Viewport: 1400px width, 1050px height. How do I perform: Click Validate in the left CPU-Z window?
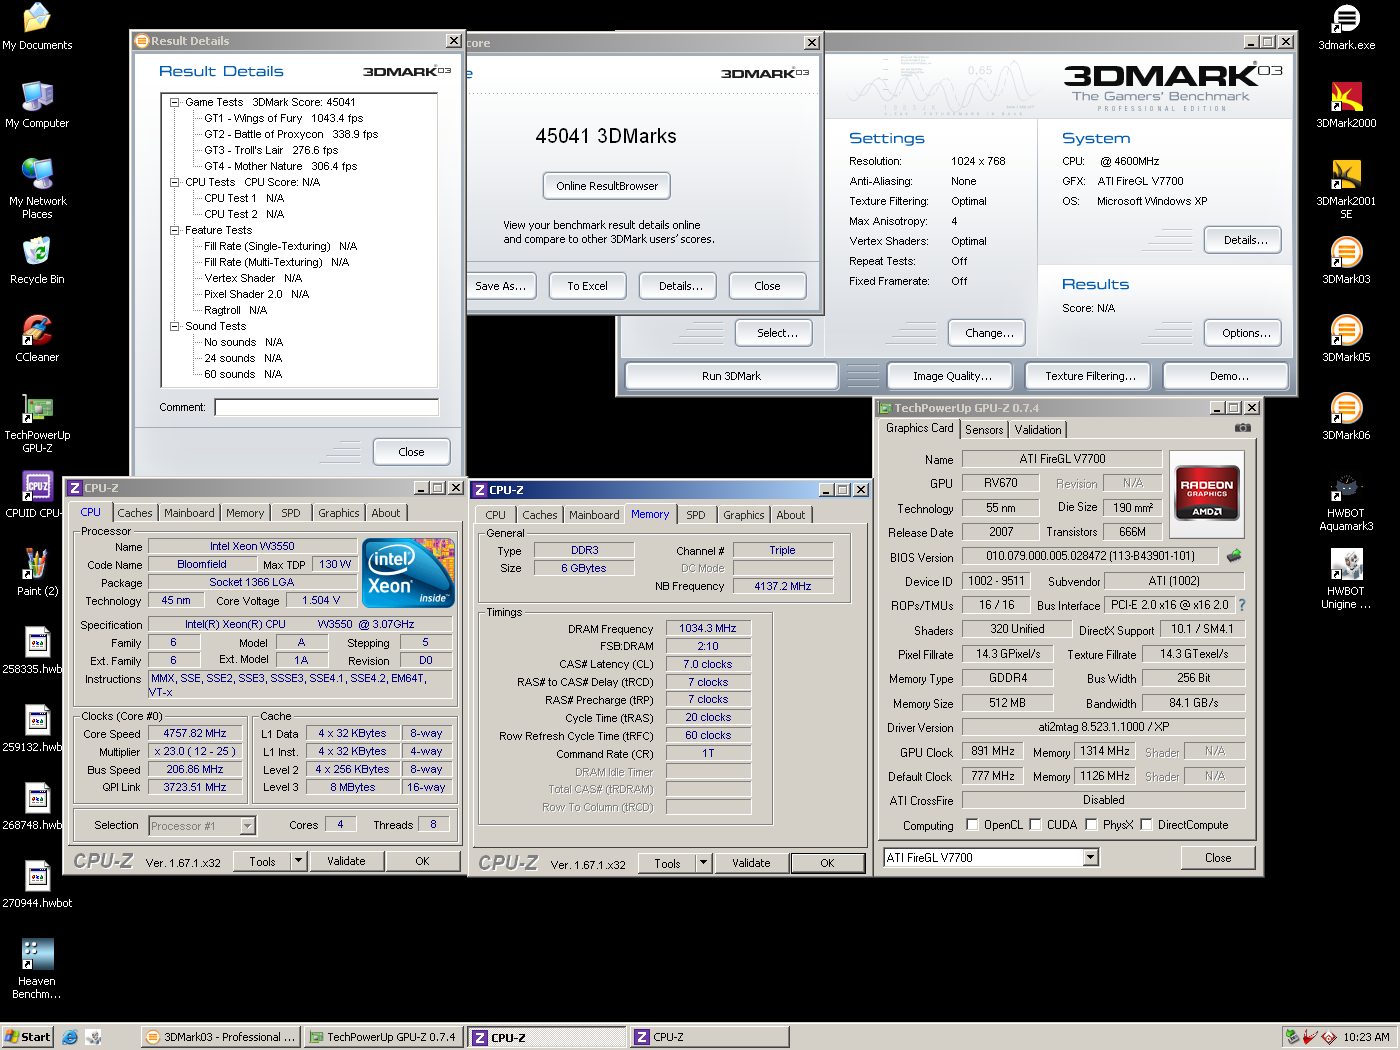coord(346,861)
